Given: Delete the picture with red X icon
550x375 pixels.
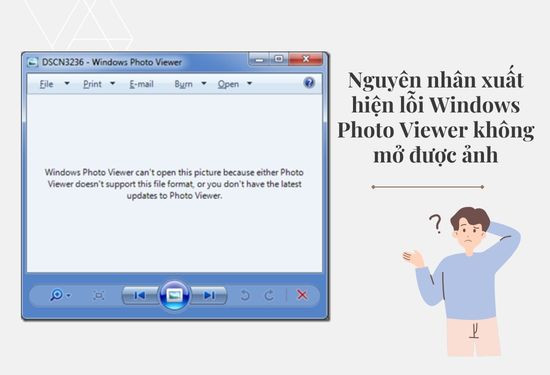Looking at the screenshot, I should pyautogui.click(x=302, y=295).
